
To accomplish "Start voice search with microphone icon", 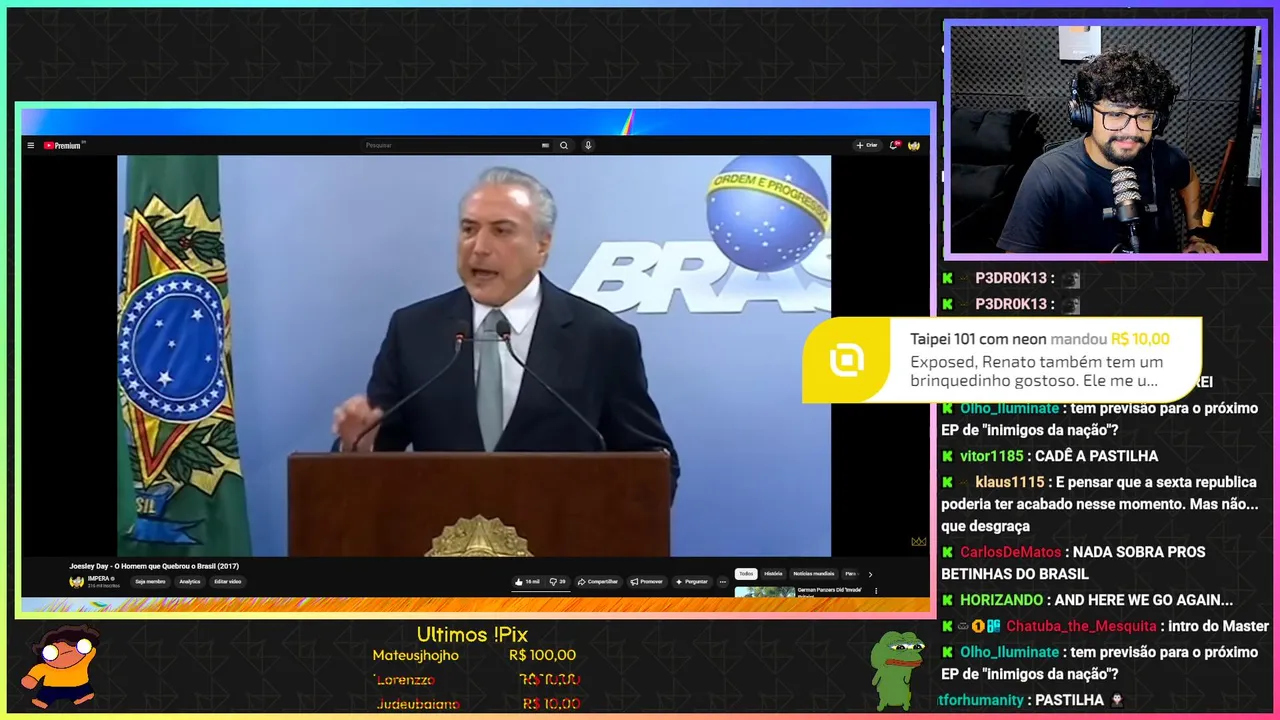I will pos(588,145).
